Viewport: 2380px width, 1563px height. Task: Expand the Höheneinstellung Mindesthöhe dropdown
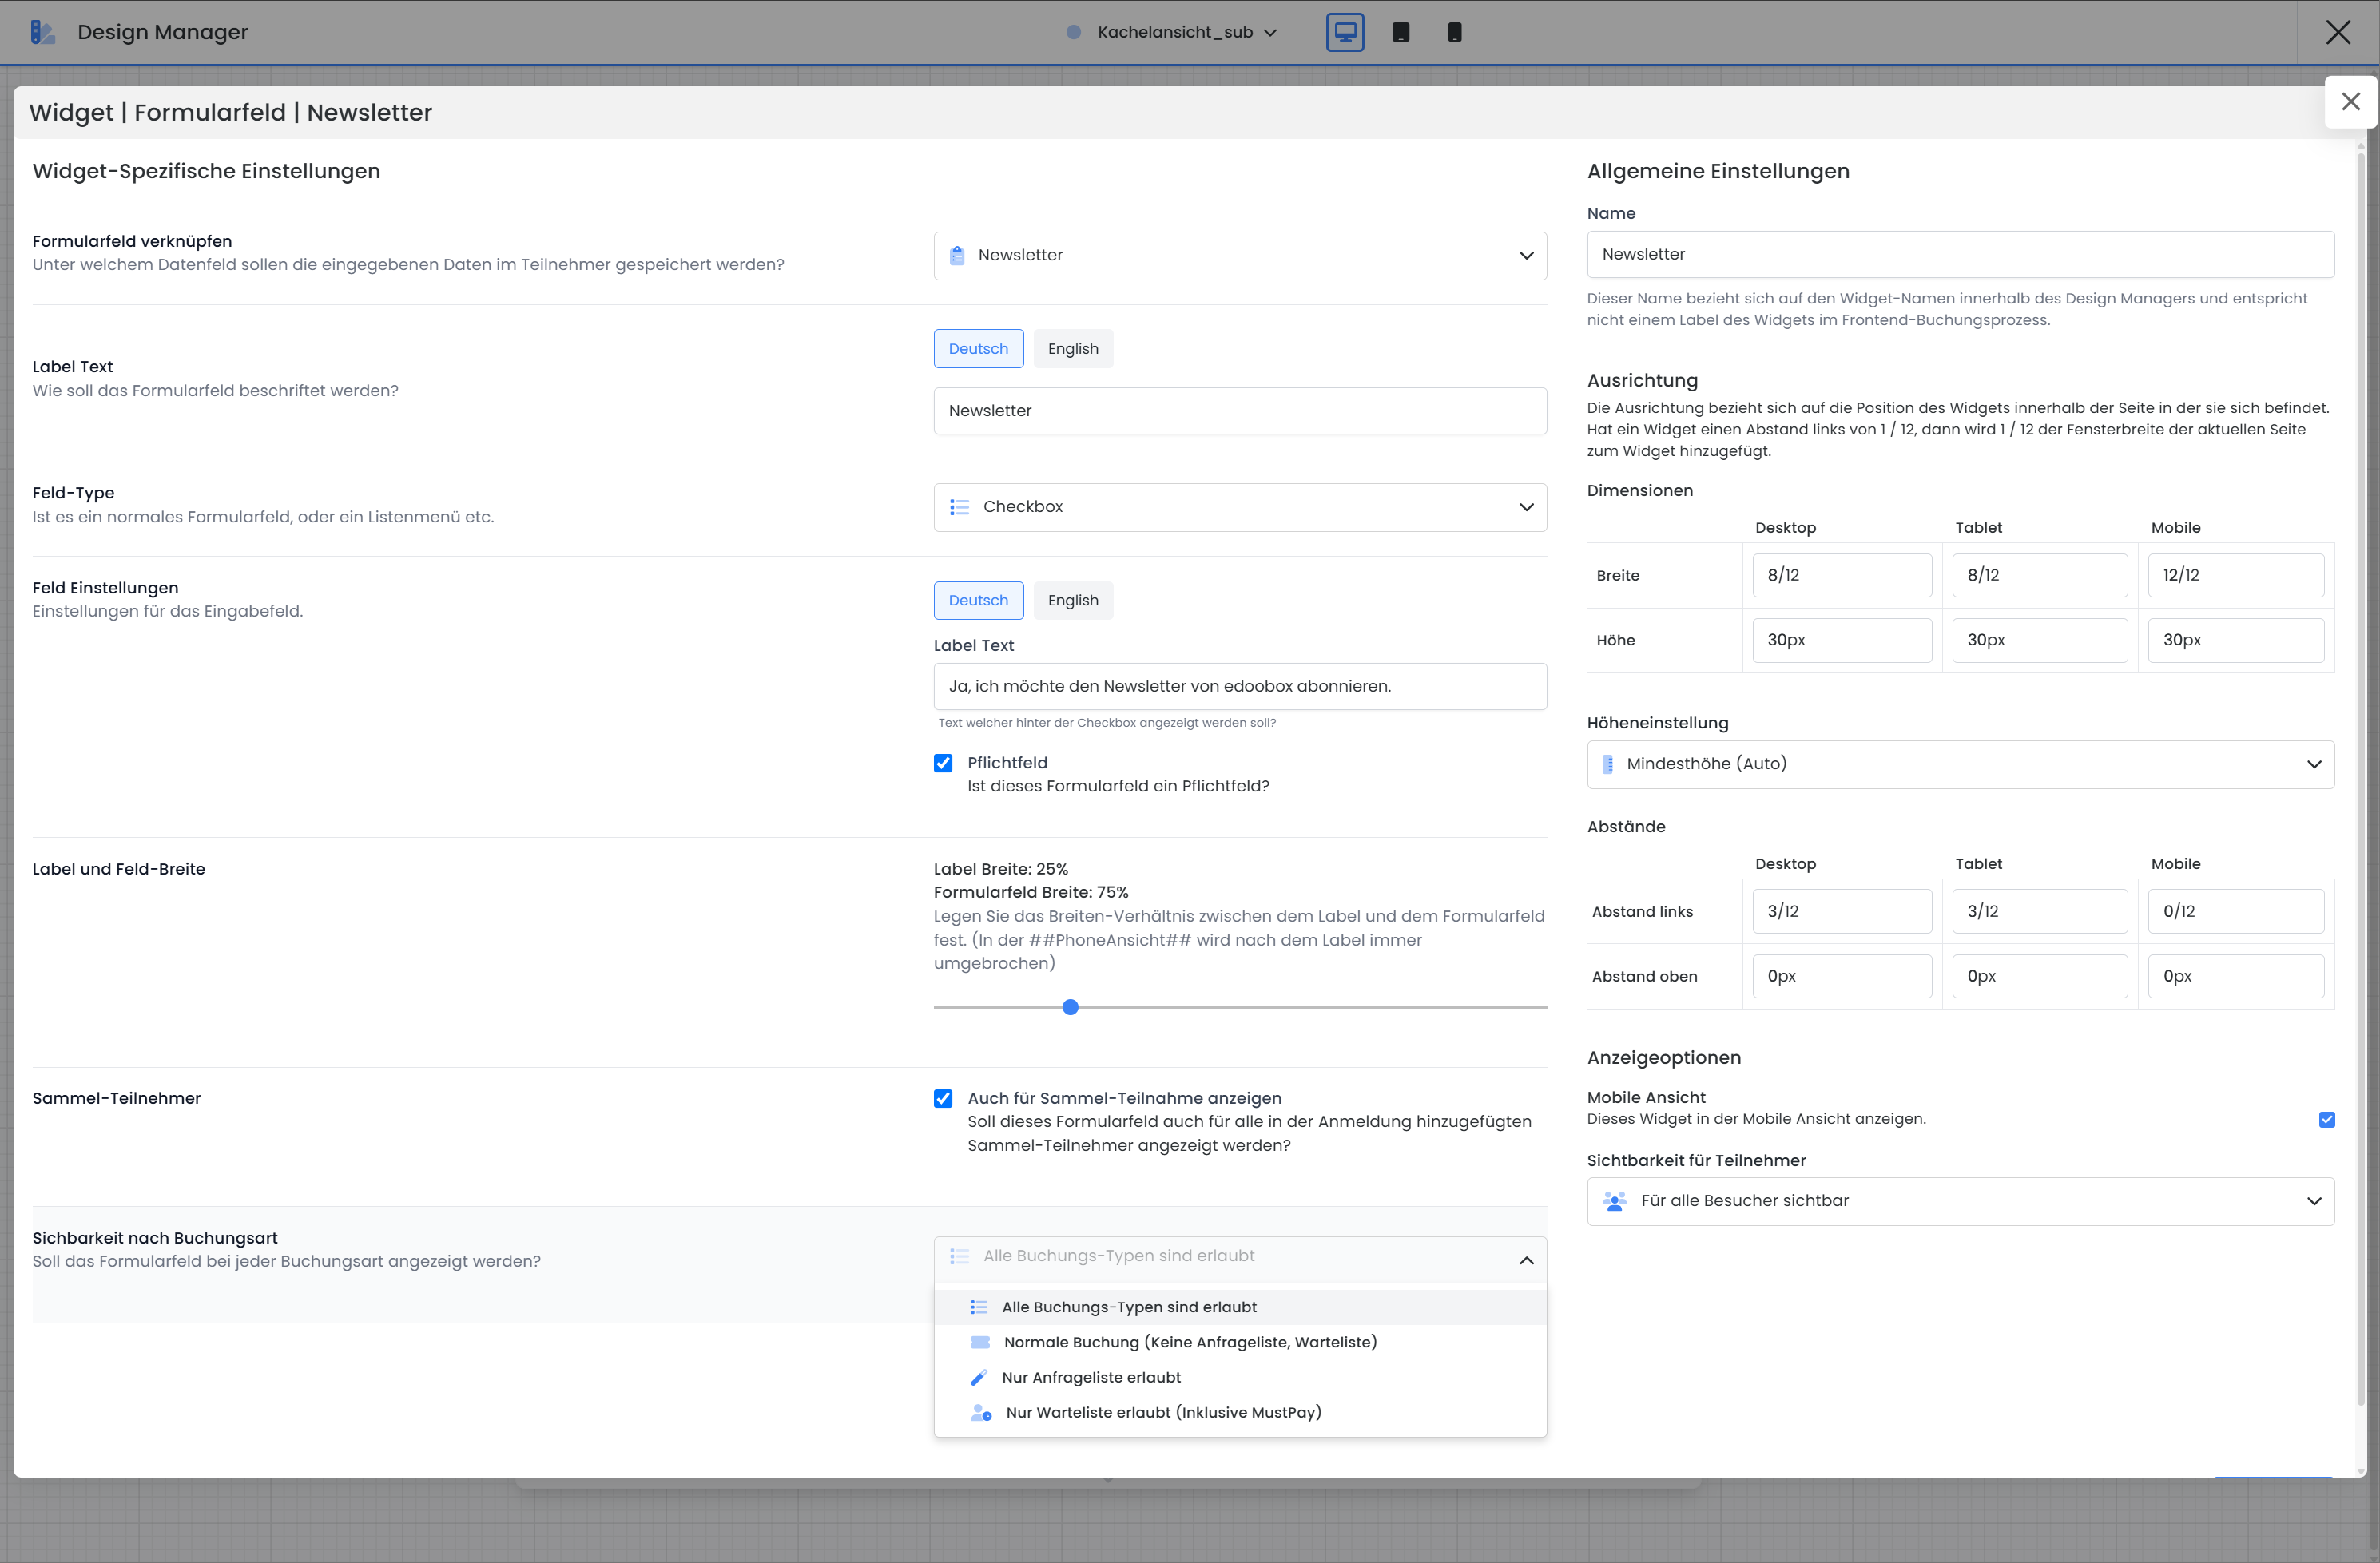(1960, 764)
